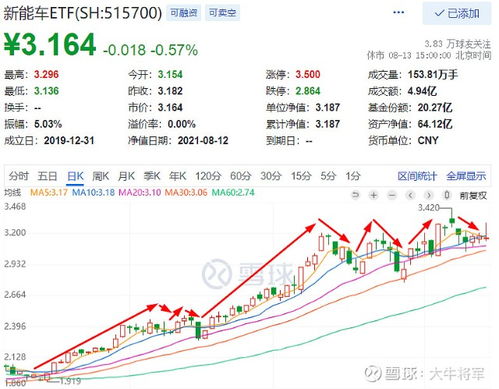Select the 季K chart tab

[x=152, y=176]
